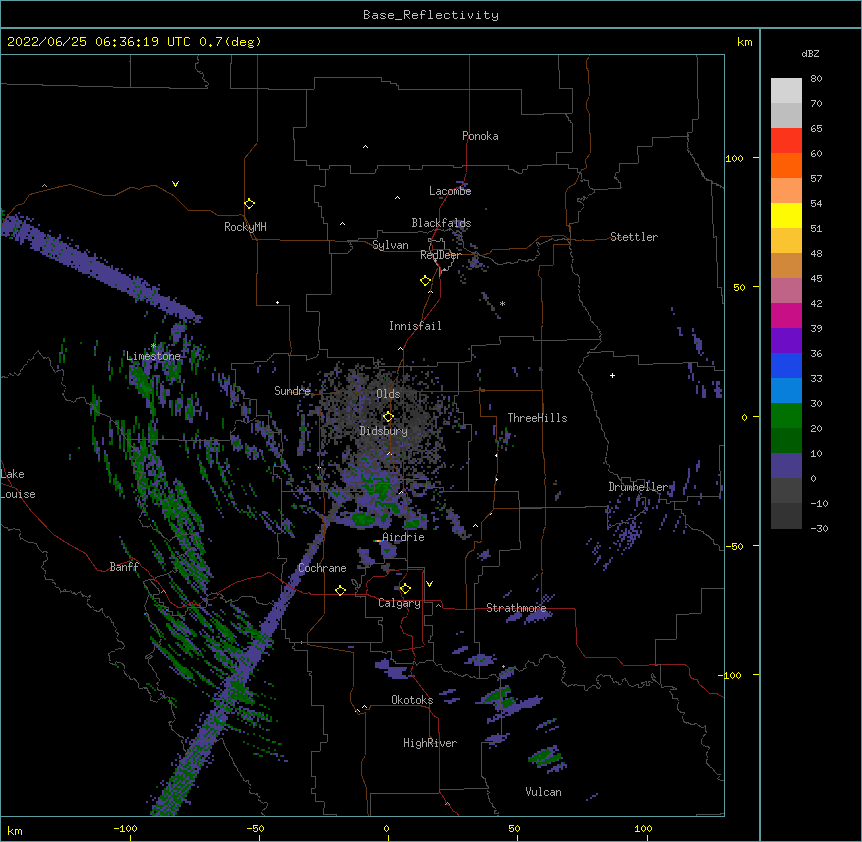
Task: Click the Sundre label
Action: (x=292, y=391)
